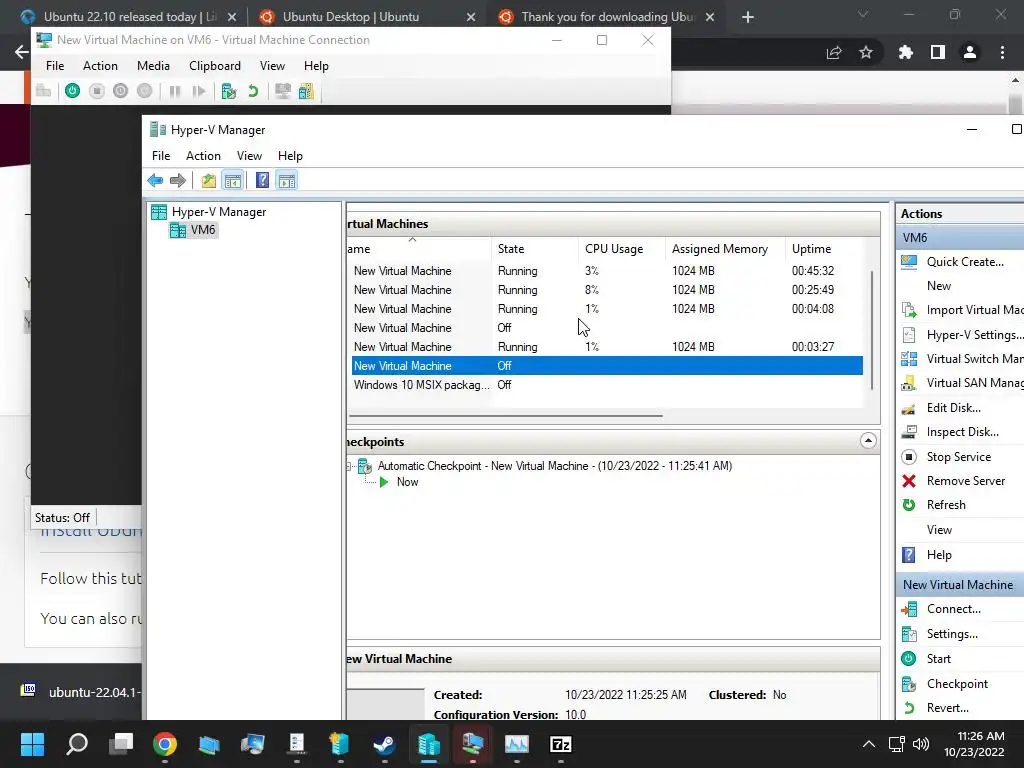Click Settings... under New Virtual Machine actions
Screen dimensions: 1024x768
pos(952,634)
